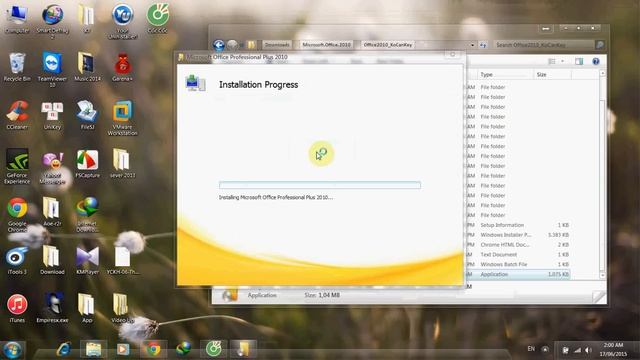Launch Google Chrome desktop shortcut
Screen dimensions: 640x360
(17, 214)
